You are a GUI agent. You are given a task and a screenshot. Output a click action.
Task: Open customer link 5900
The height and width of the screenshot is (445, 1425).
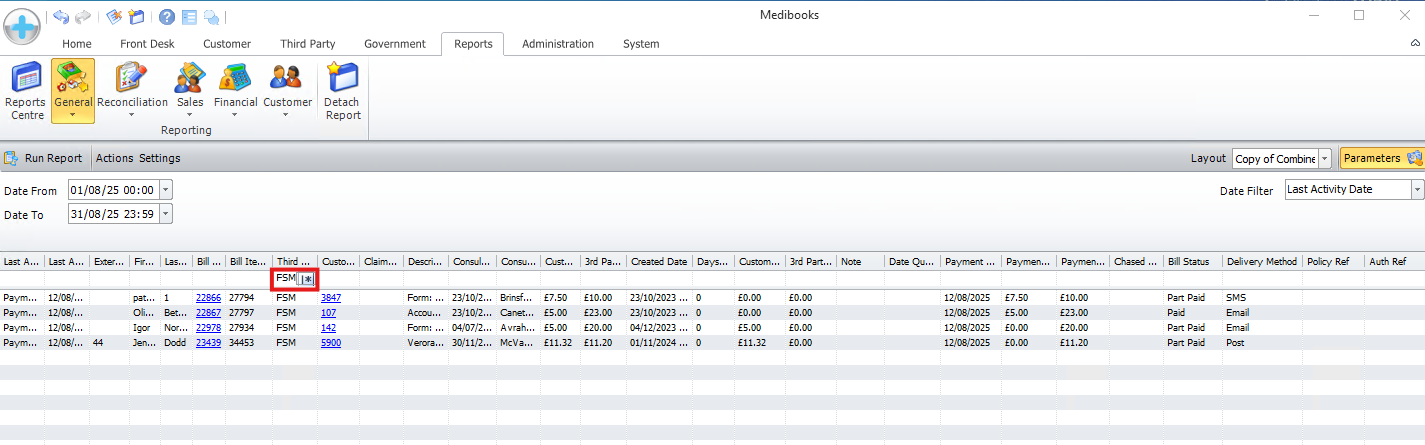[331, 342]
